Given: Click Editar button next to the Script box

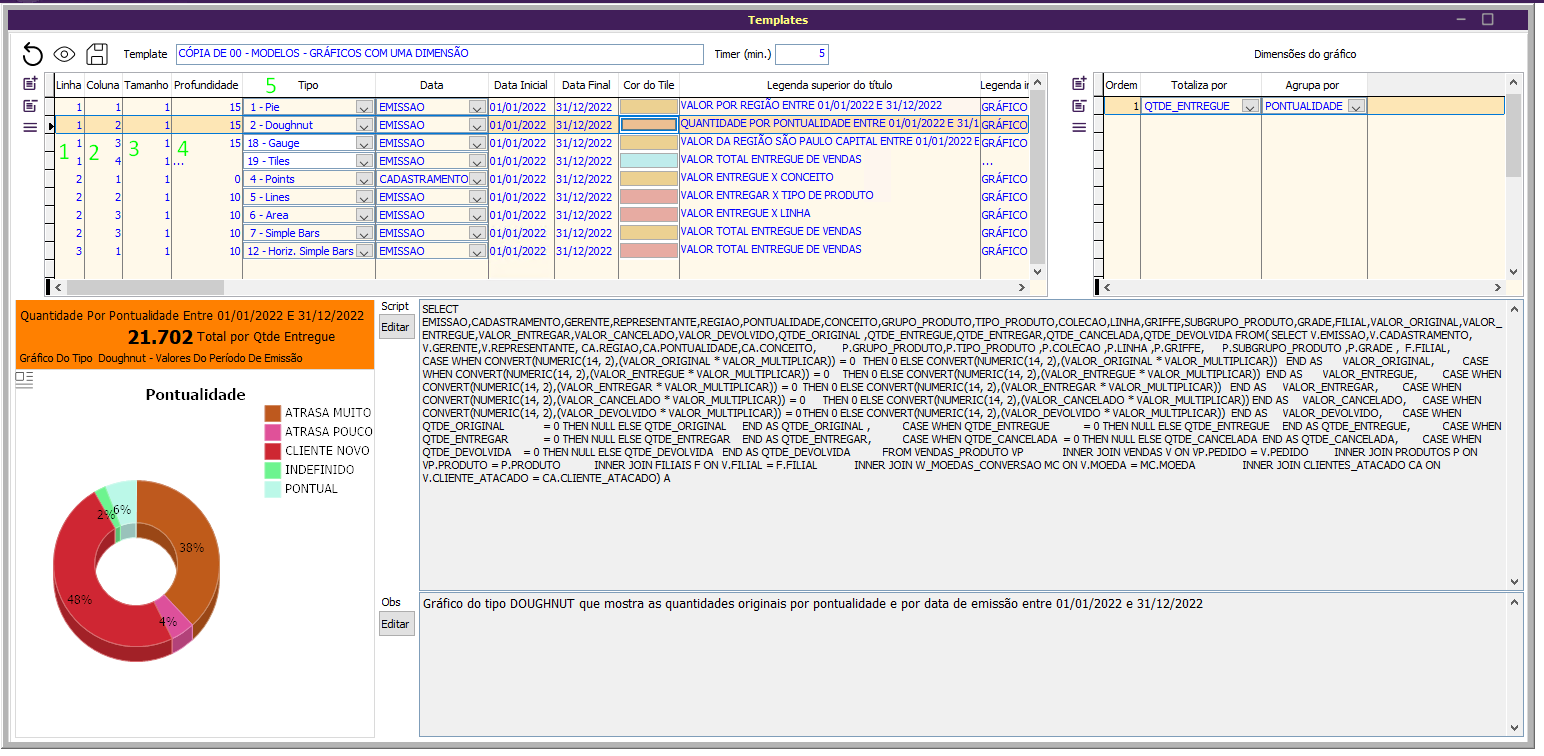Looking at the screenshot, I should (x=396, y=326).
